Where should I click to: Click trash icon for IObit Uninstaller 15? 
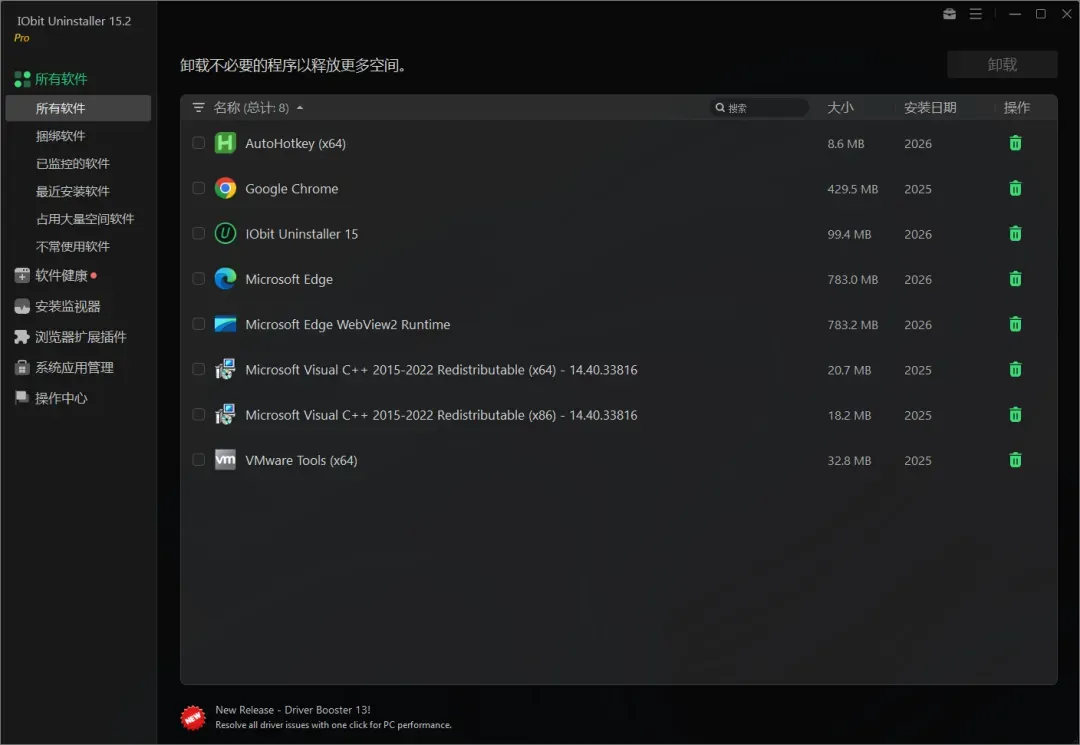pyautogui.click(x=1015, y=234)
